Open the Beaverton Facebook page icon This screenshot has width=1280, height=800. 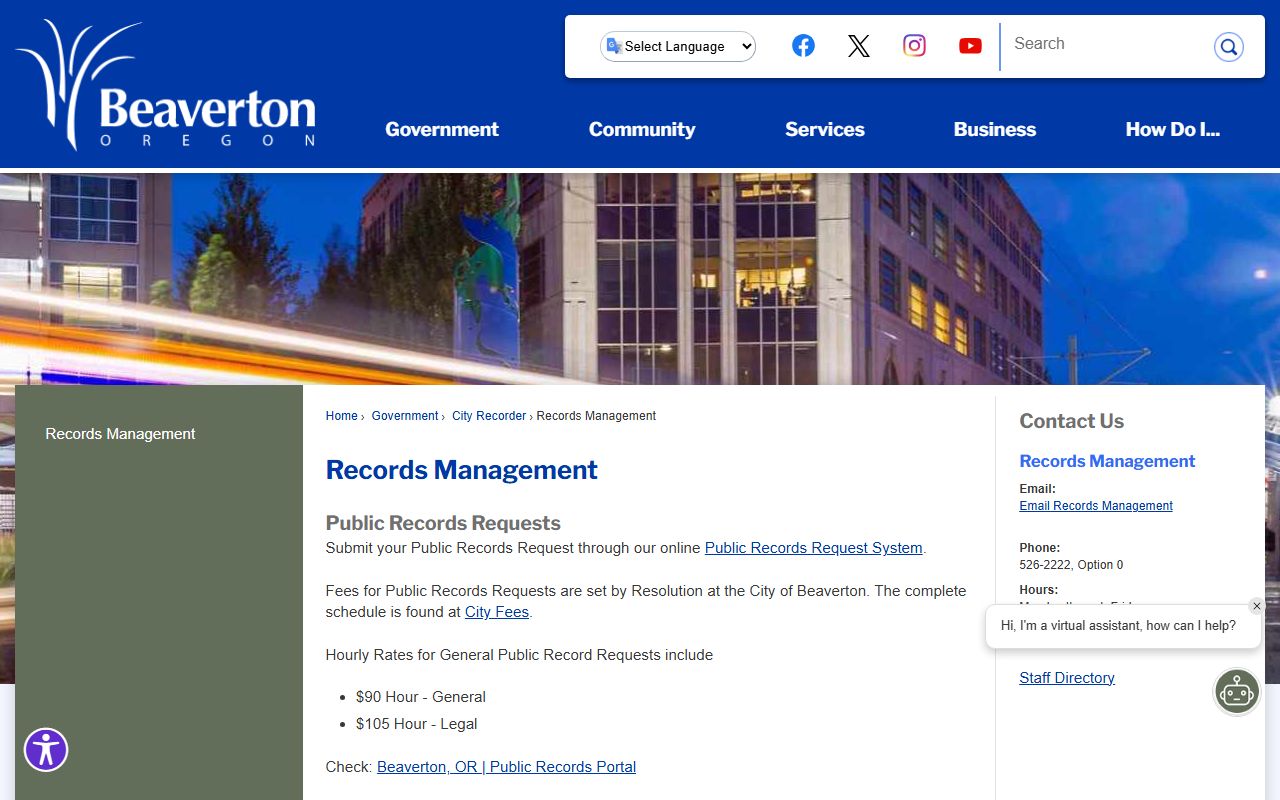[x=803, y=45]
